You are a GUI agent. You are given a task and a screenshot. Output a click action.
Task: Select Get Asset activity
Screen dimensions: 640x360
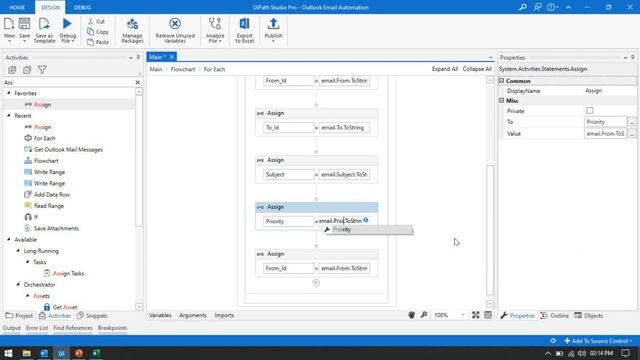(64, 307)
